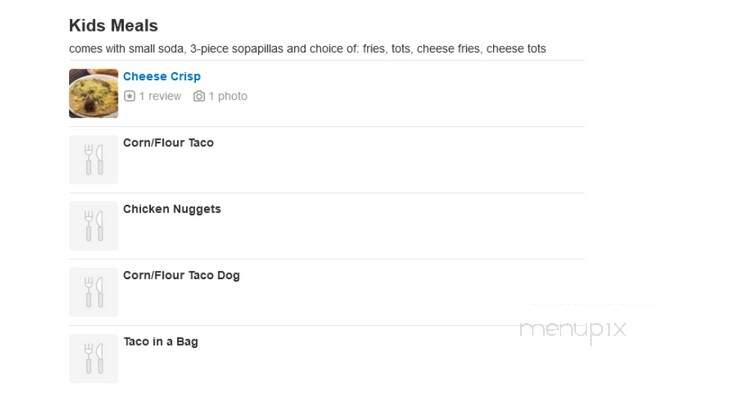
Task: View the 1 review text link
Action: (160, 96)
